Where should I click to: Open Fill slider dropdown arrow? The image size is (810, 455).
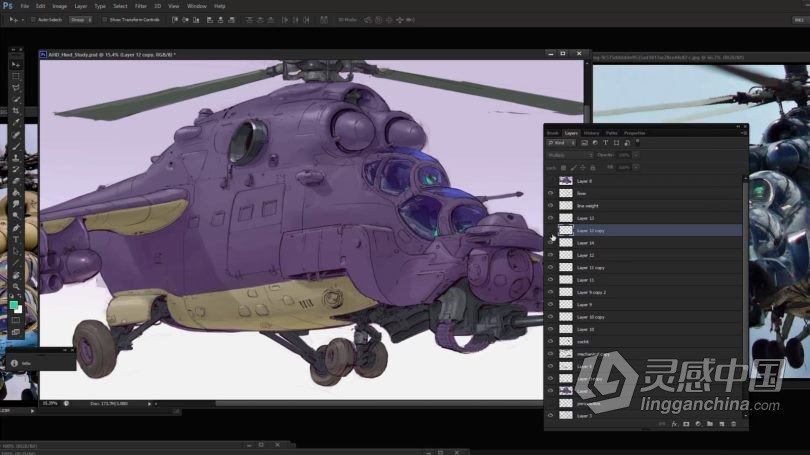pos(636,167)
